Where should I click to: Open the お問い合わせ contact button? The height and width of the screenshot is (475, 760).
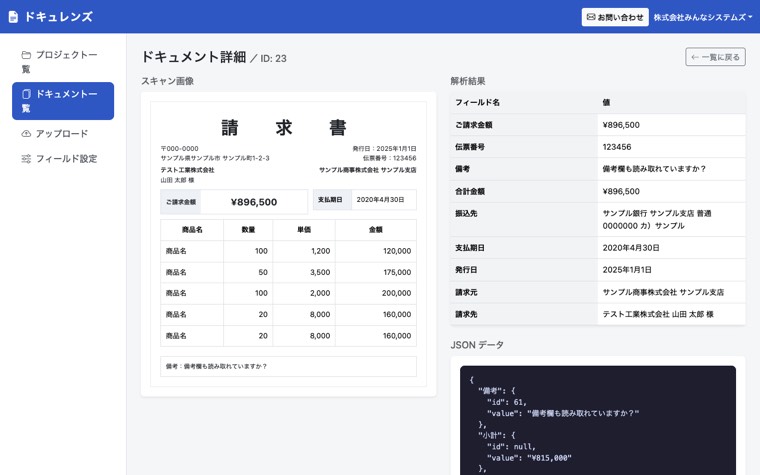(x=615, y=17)
